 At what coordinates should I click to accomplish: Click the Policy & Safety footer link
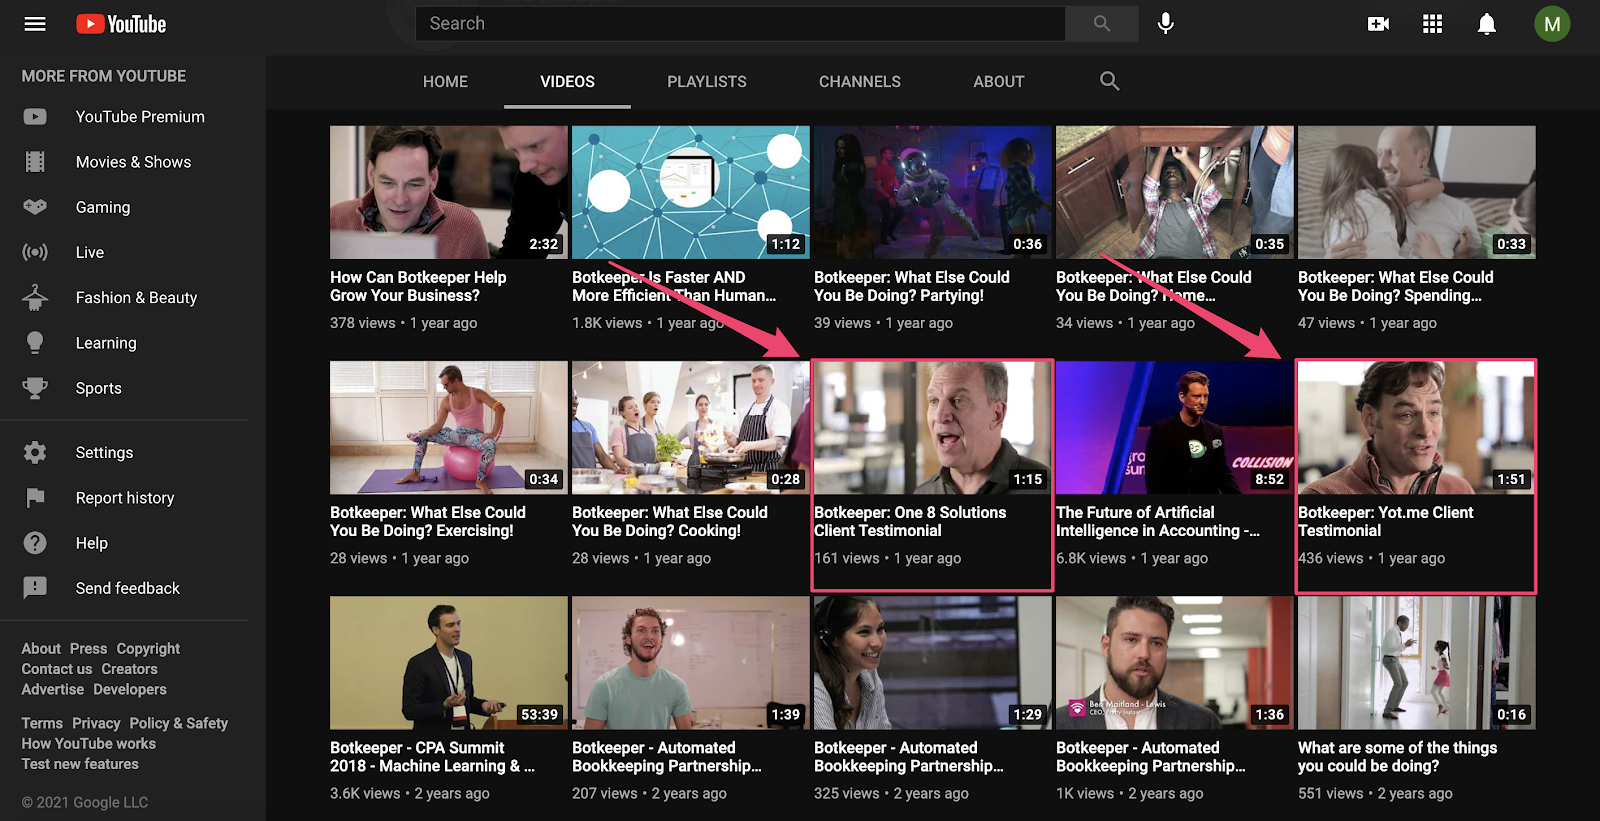[x=179, y=724]
